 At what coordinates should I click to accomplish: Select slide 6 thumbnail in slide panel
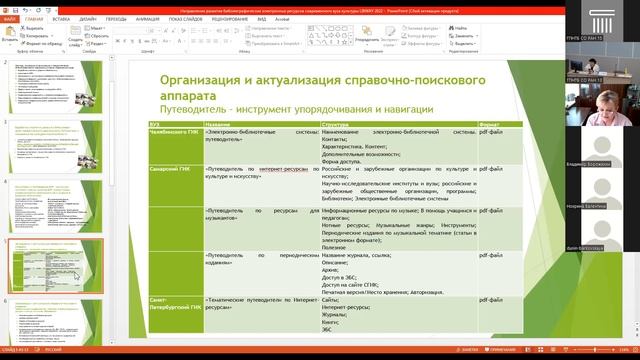click(55, 322)
